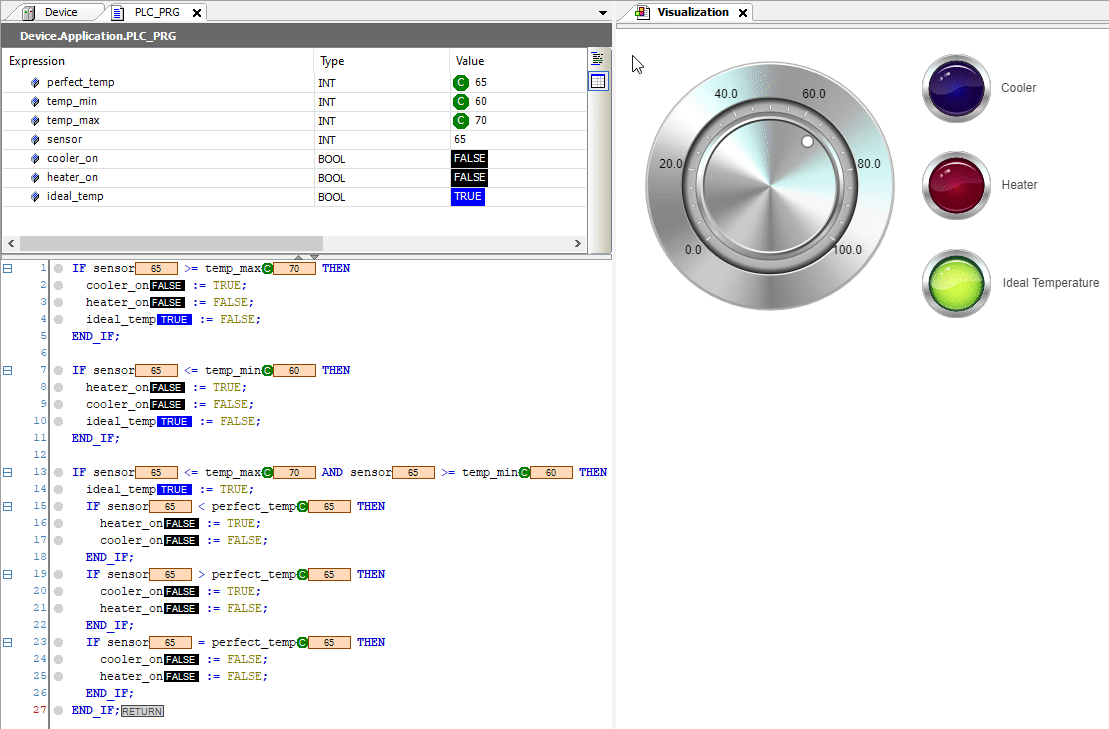Click the blue Cooler lamp
Image resolution: width=1109 pixels, height=729 pixels.
click(956, 88)
